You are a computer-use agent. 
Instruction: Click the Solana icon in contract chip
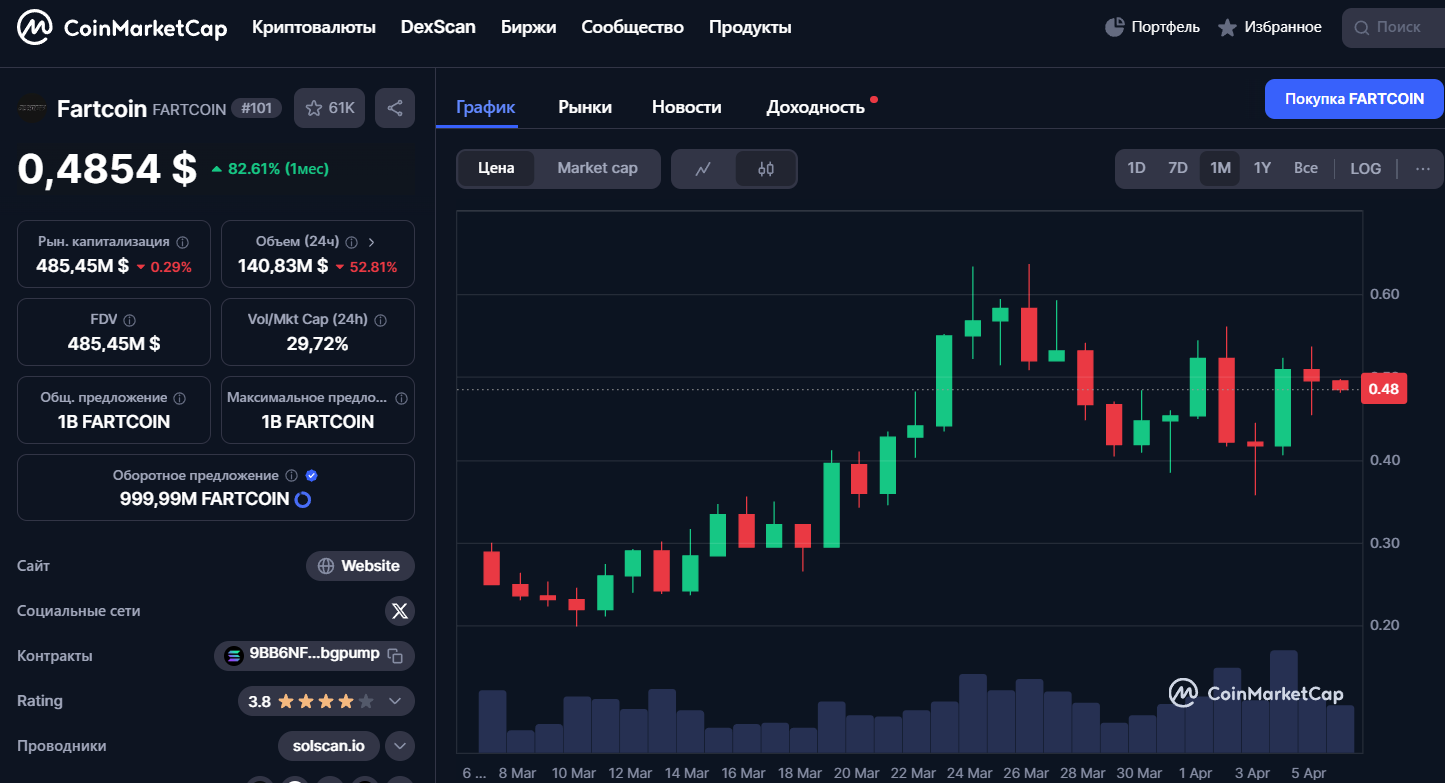pos(234,656)
